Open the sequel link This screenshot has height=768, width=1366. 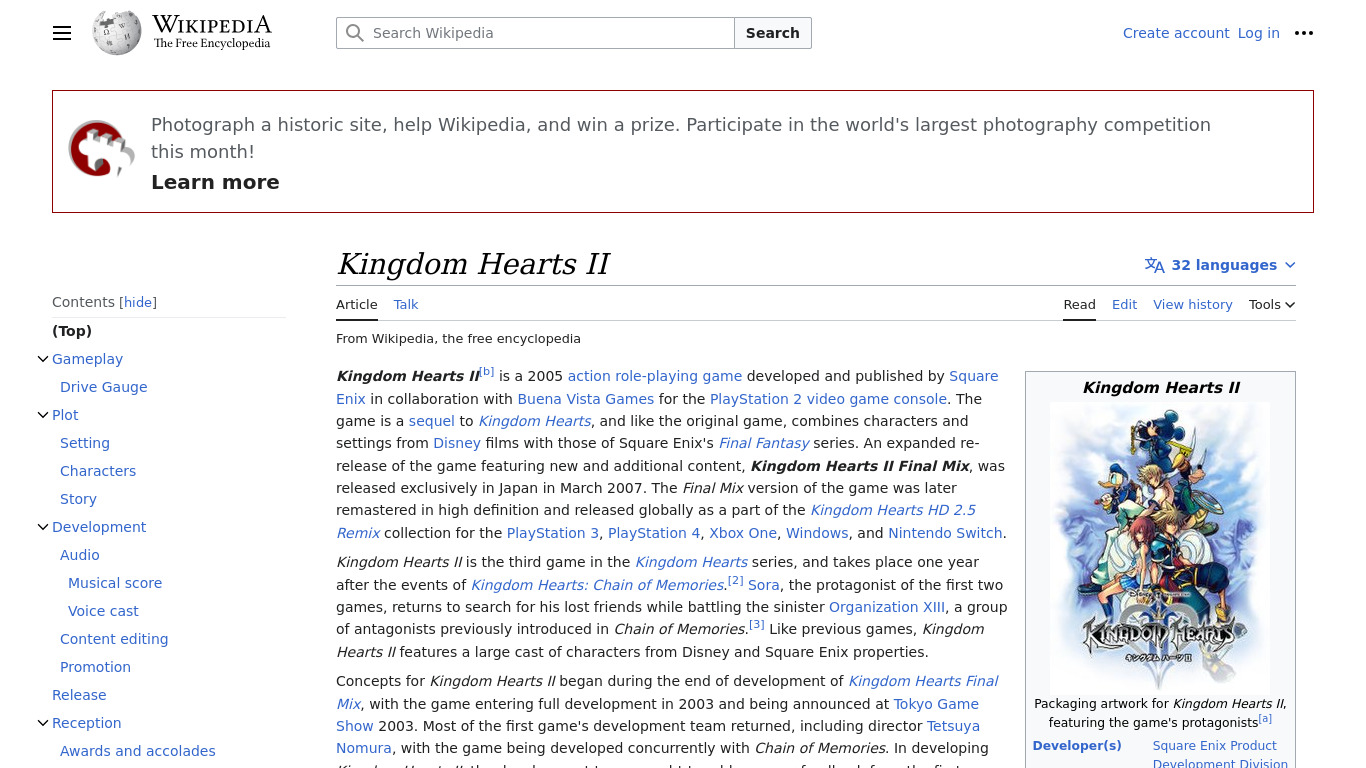432,421
